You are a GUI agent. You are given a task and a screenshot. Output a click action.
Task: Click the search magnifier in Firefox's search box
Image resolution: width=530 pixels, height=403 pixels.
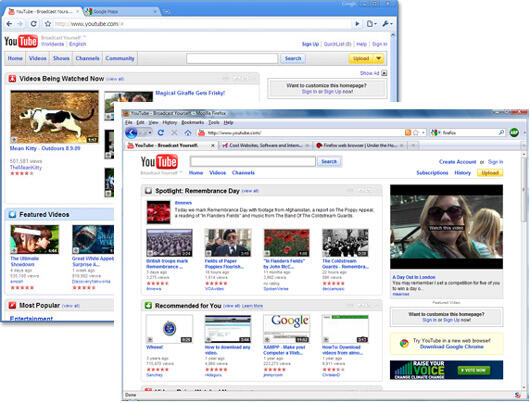pos(502,133)
